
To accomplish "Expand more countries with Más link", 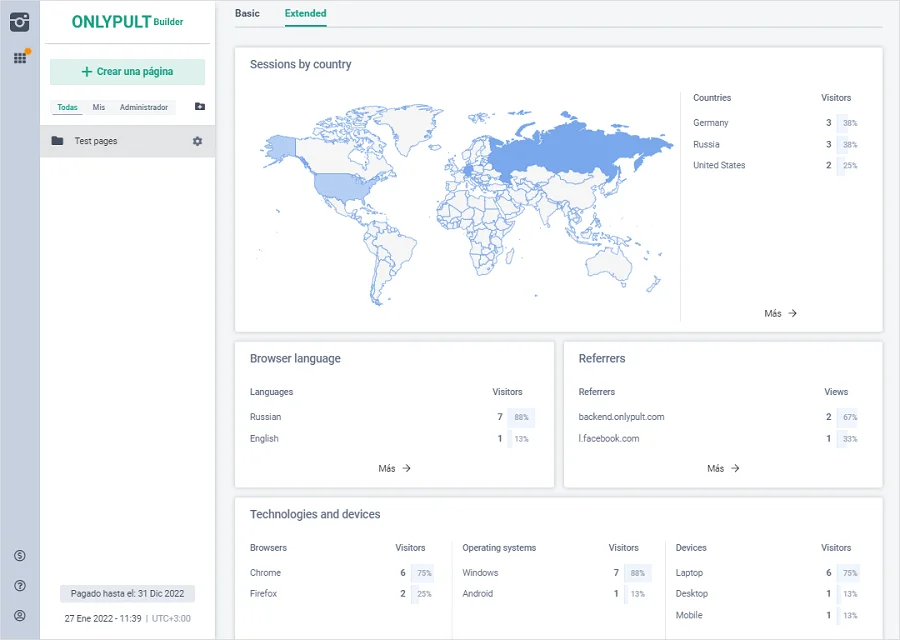I will tap(780, 313).
